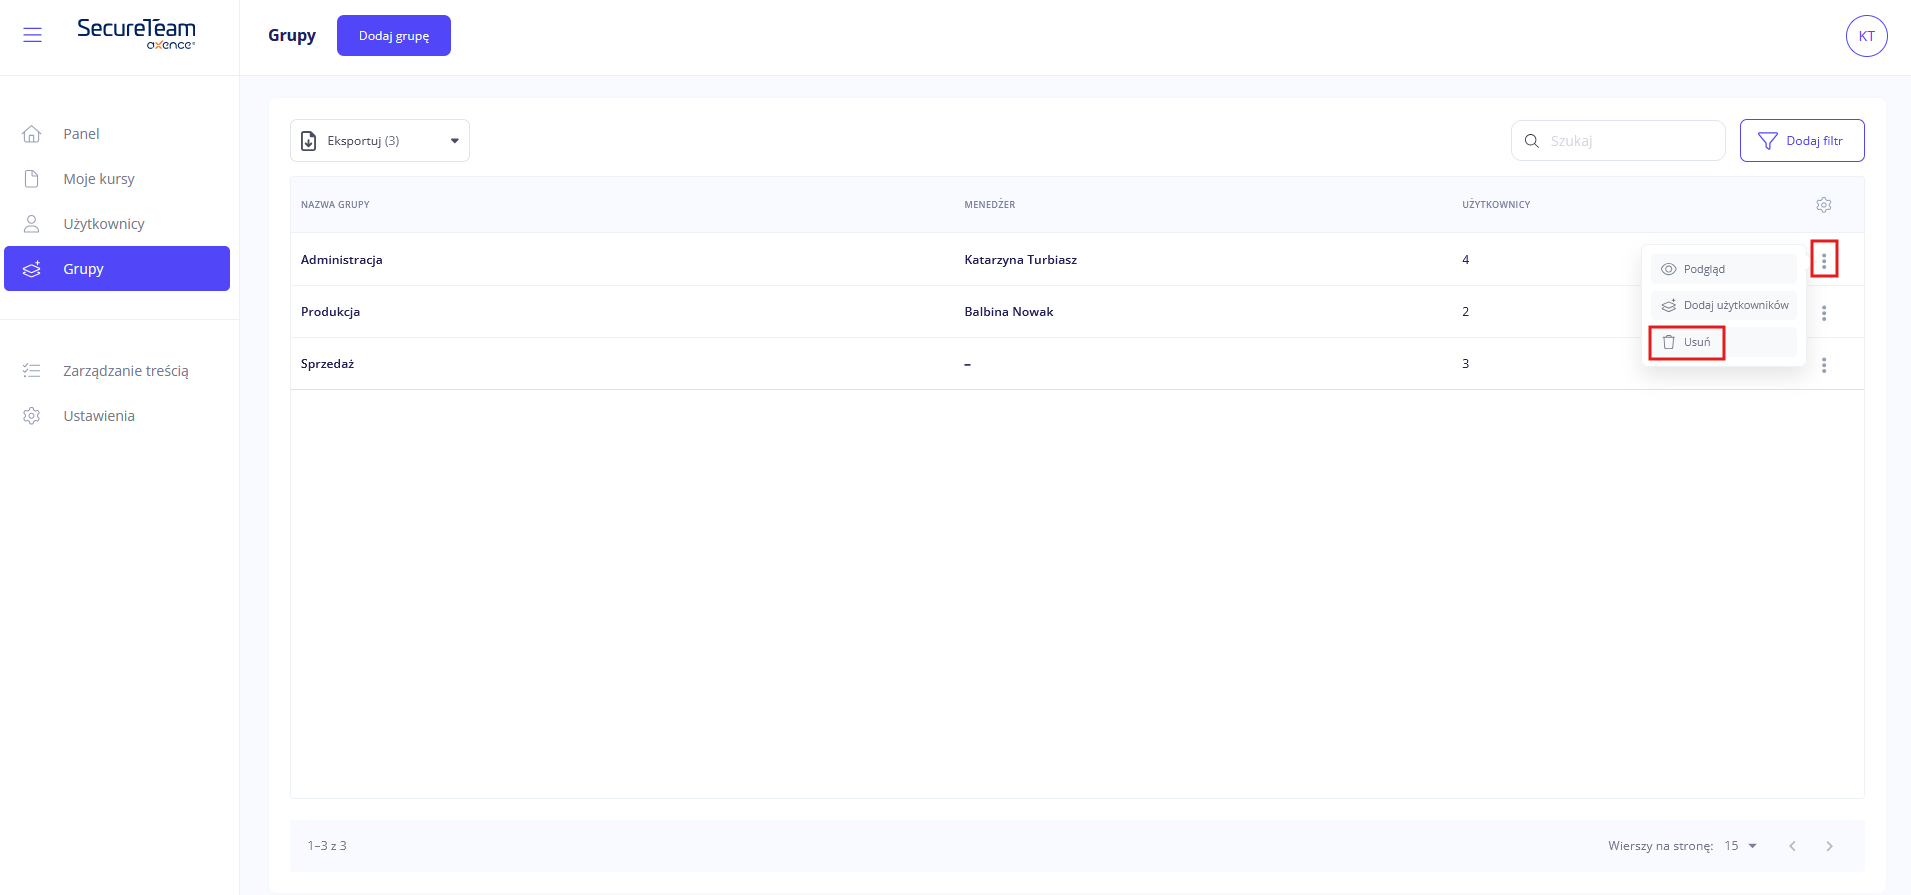Open three-dot menu for Administracja row
Viewport: 1911px width, 895px height.
1823,260
